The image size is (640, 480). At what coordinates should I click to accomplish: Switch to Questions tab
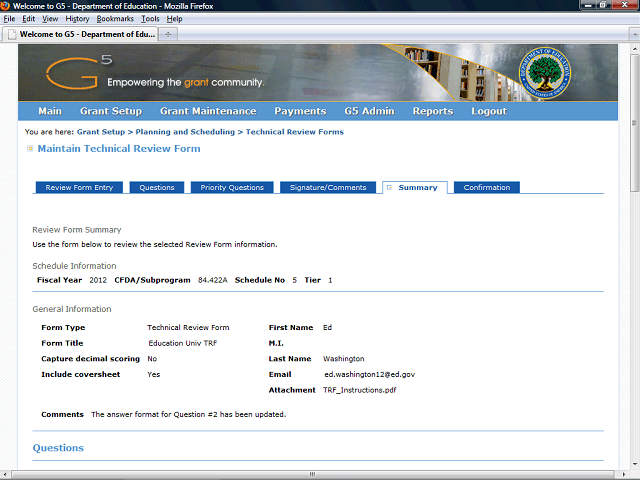tap(157, 187)
